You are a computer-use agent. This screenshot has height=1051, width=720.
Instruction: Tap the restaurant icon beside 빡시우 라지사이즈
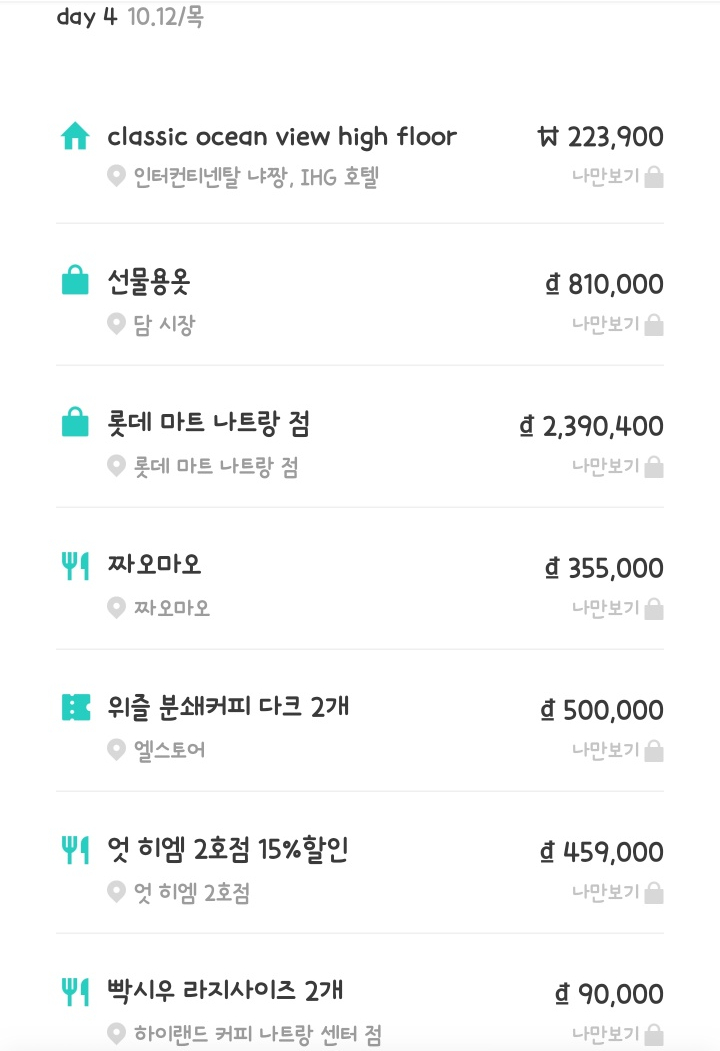[x=75, y=993]
